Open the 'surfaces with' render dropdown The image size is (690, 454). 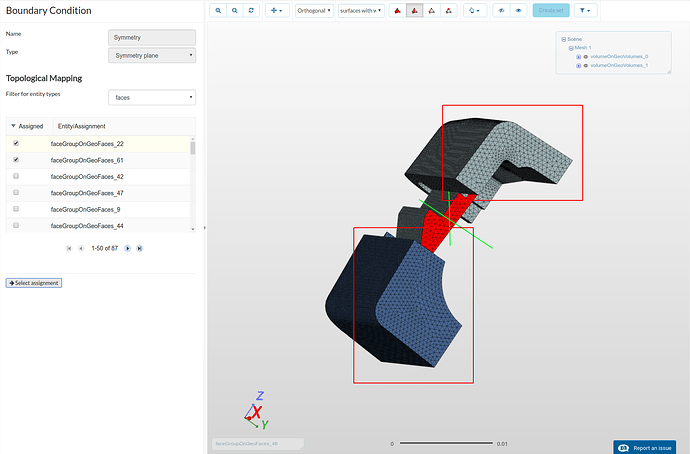359,10
